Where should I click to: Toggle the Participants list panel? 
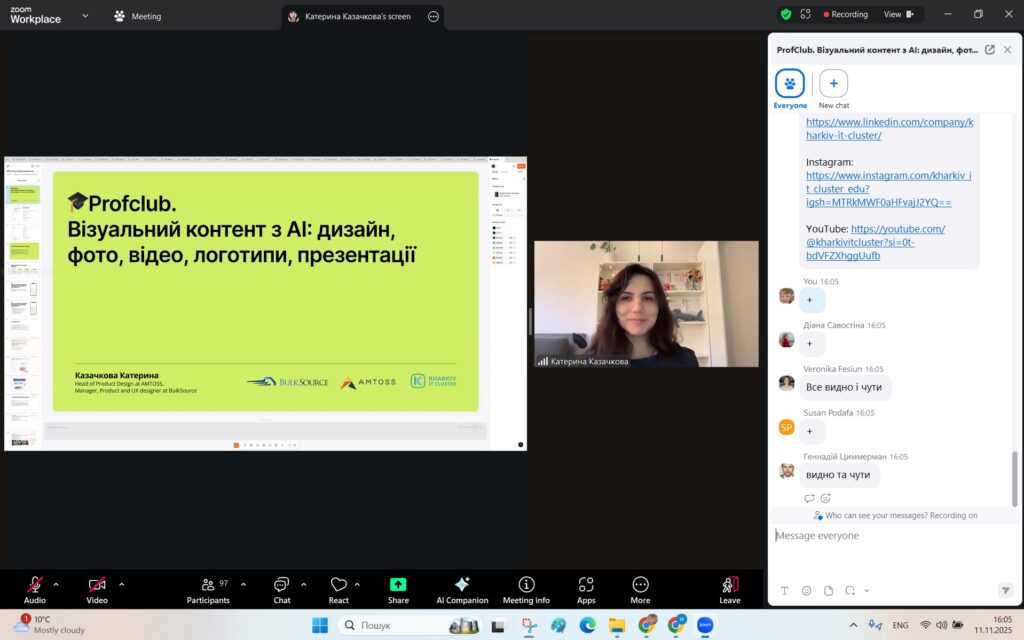tap(208, 589)
